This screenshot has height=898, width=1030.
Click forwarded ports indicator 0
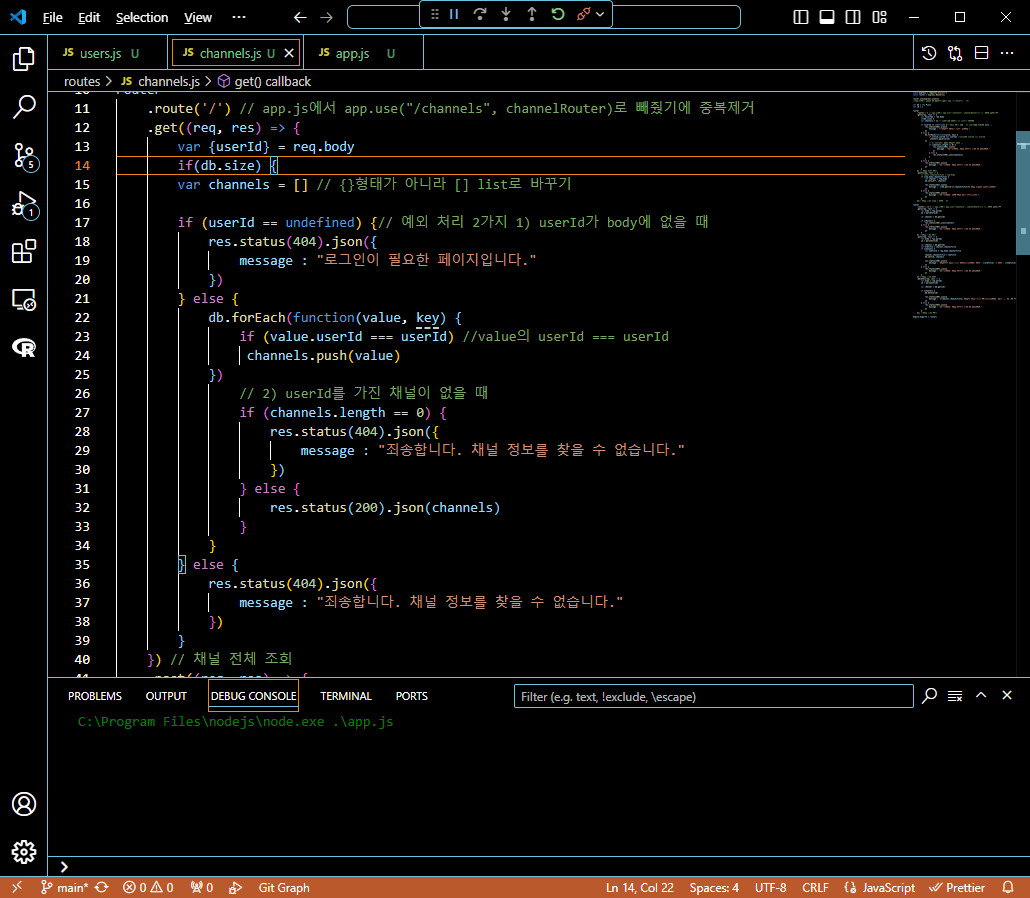202,887
